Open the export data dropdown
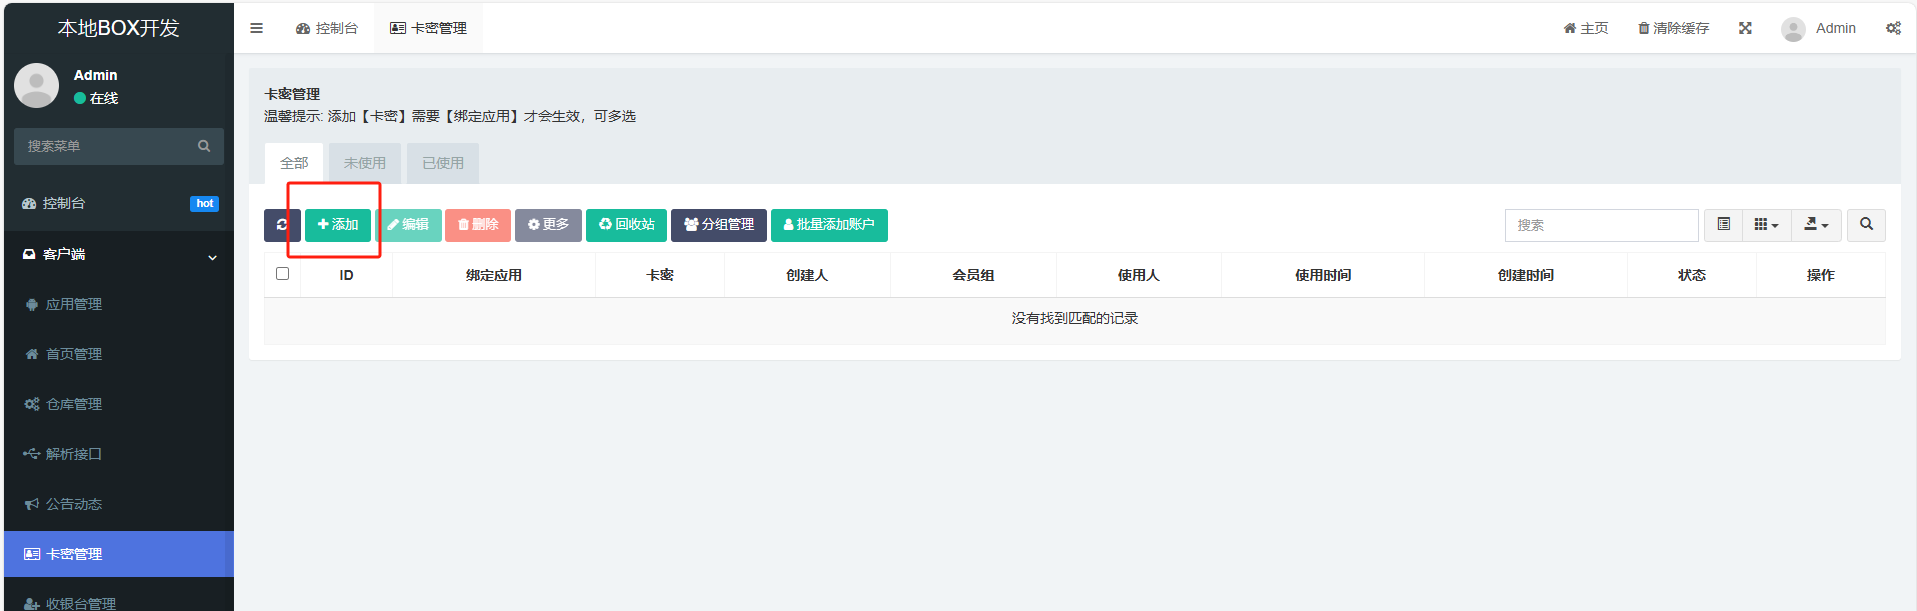Image resolution: width=1917 pixels, height=611 pixels. click(1816, 225)
